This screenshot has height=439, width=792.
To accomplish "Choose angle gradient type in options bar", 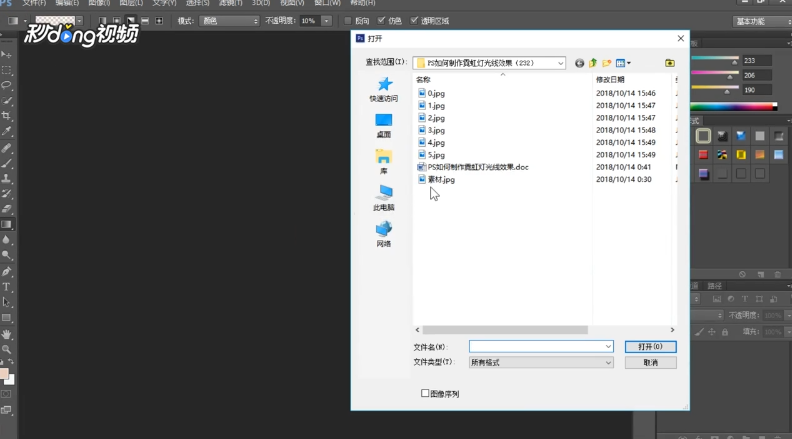I will 131,21.
